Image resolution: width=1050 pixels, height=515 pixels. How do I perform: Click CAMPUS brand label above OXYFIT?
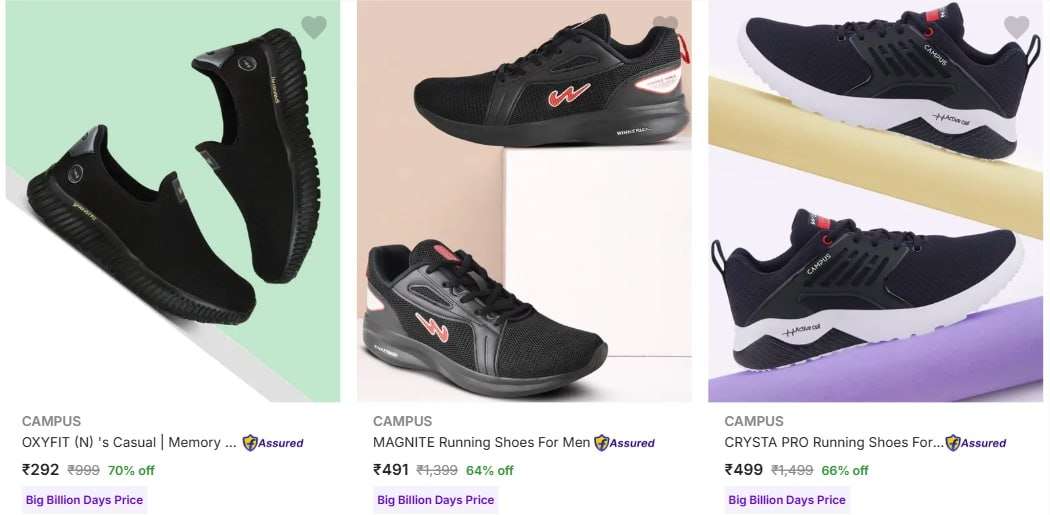coord(51,421)
